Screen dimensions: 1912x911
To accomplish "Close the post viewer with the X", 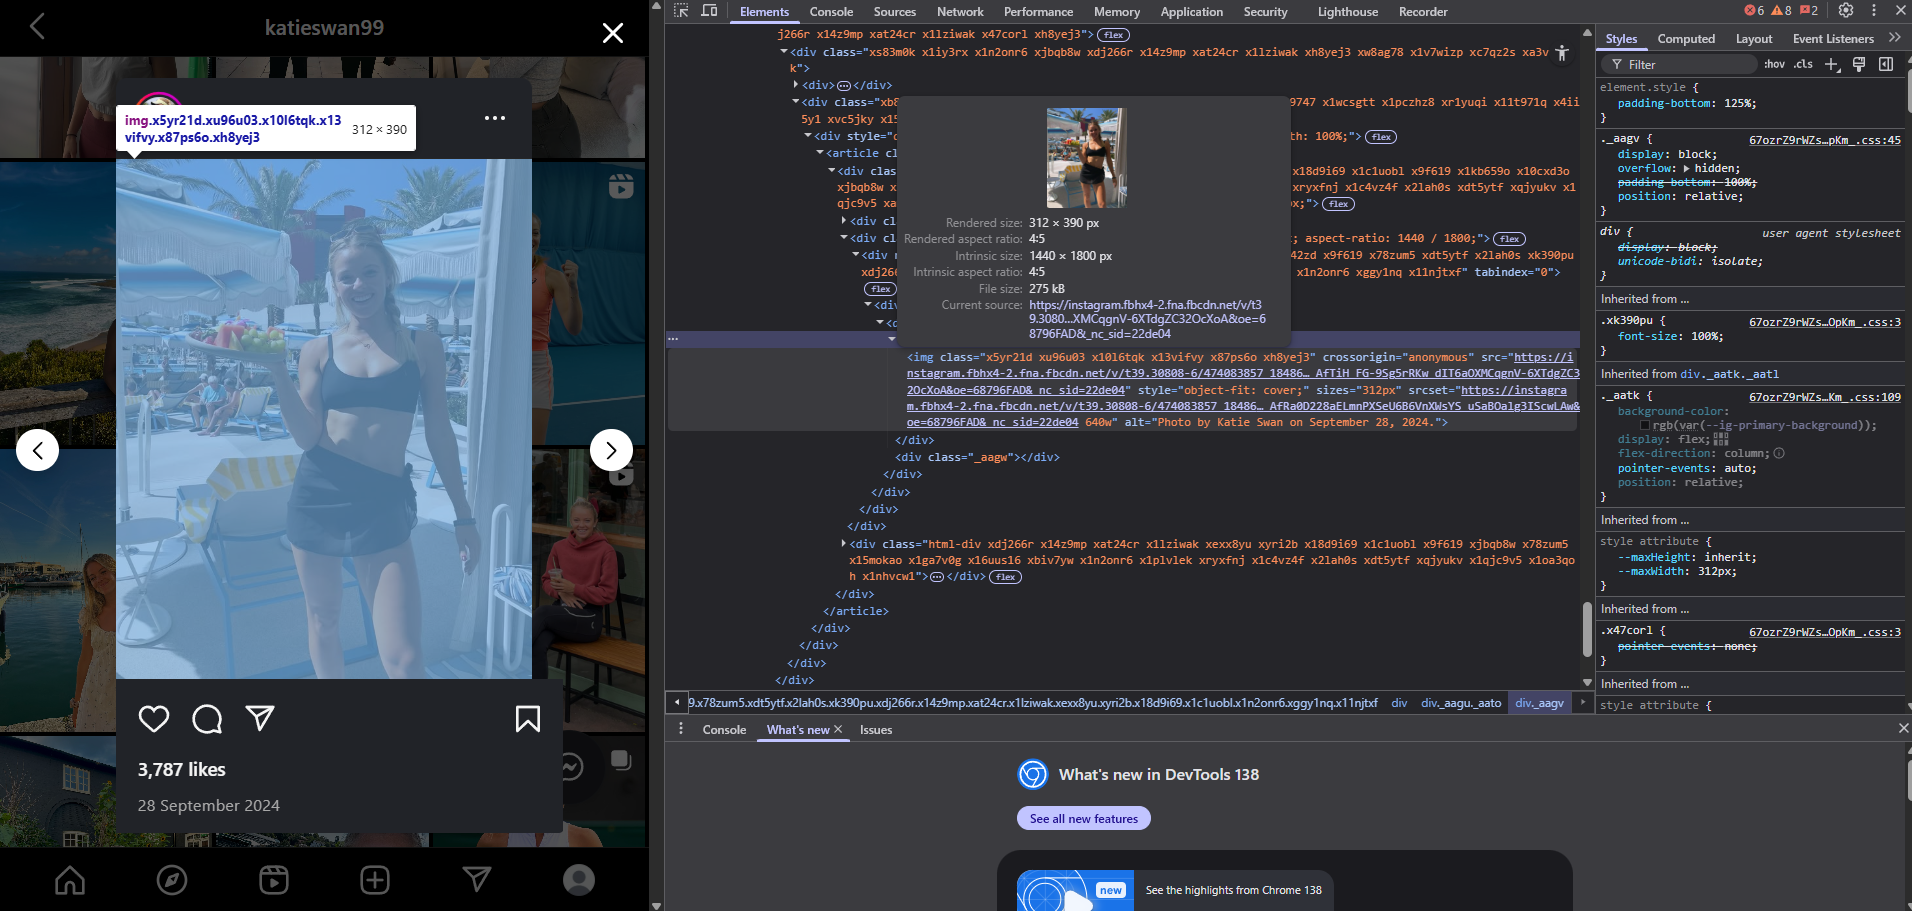I will pyautogui.click(x=613, y=33).
